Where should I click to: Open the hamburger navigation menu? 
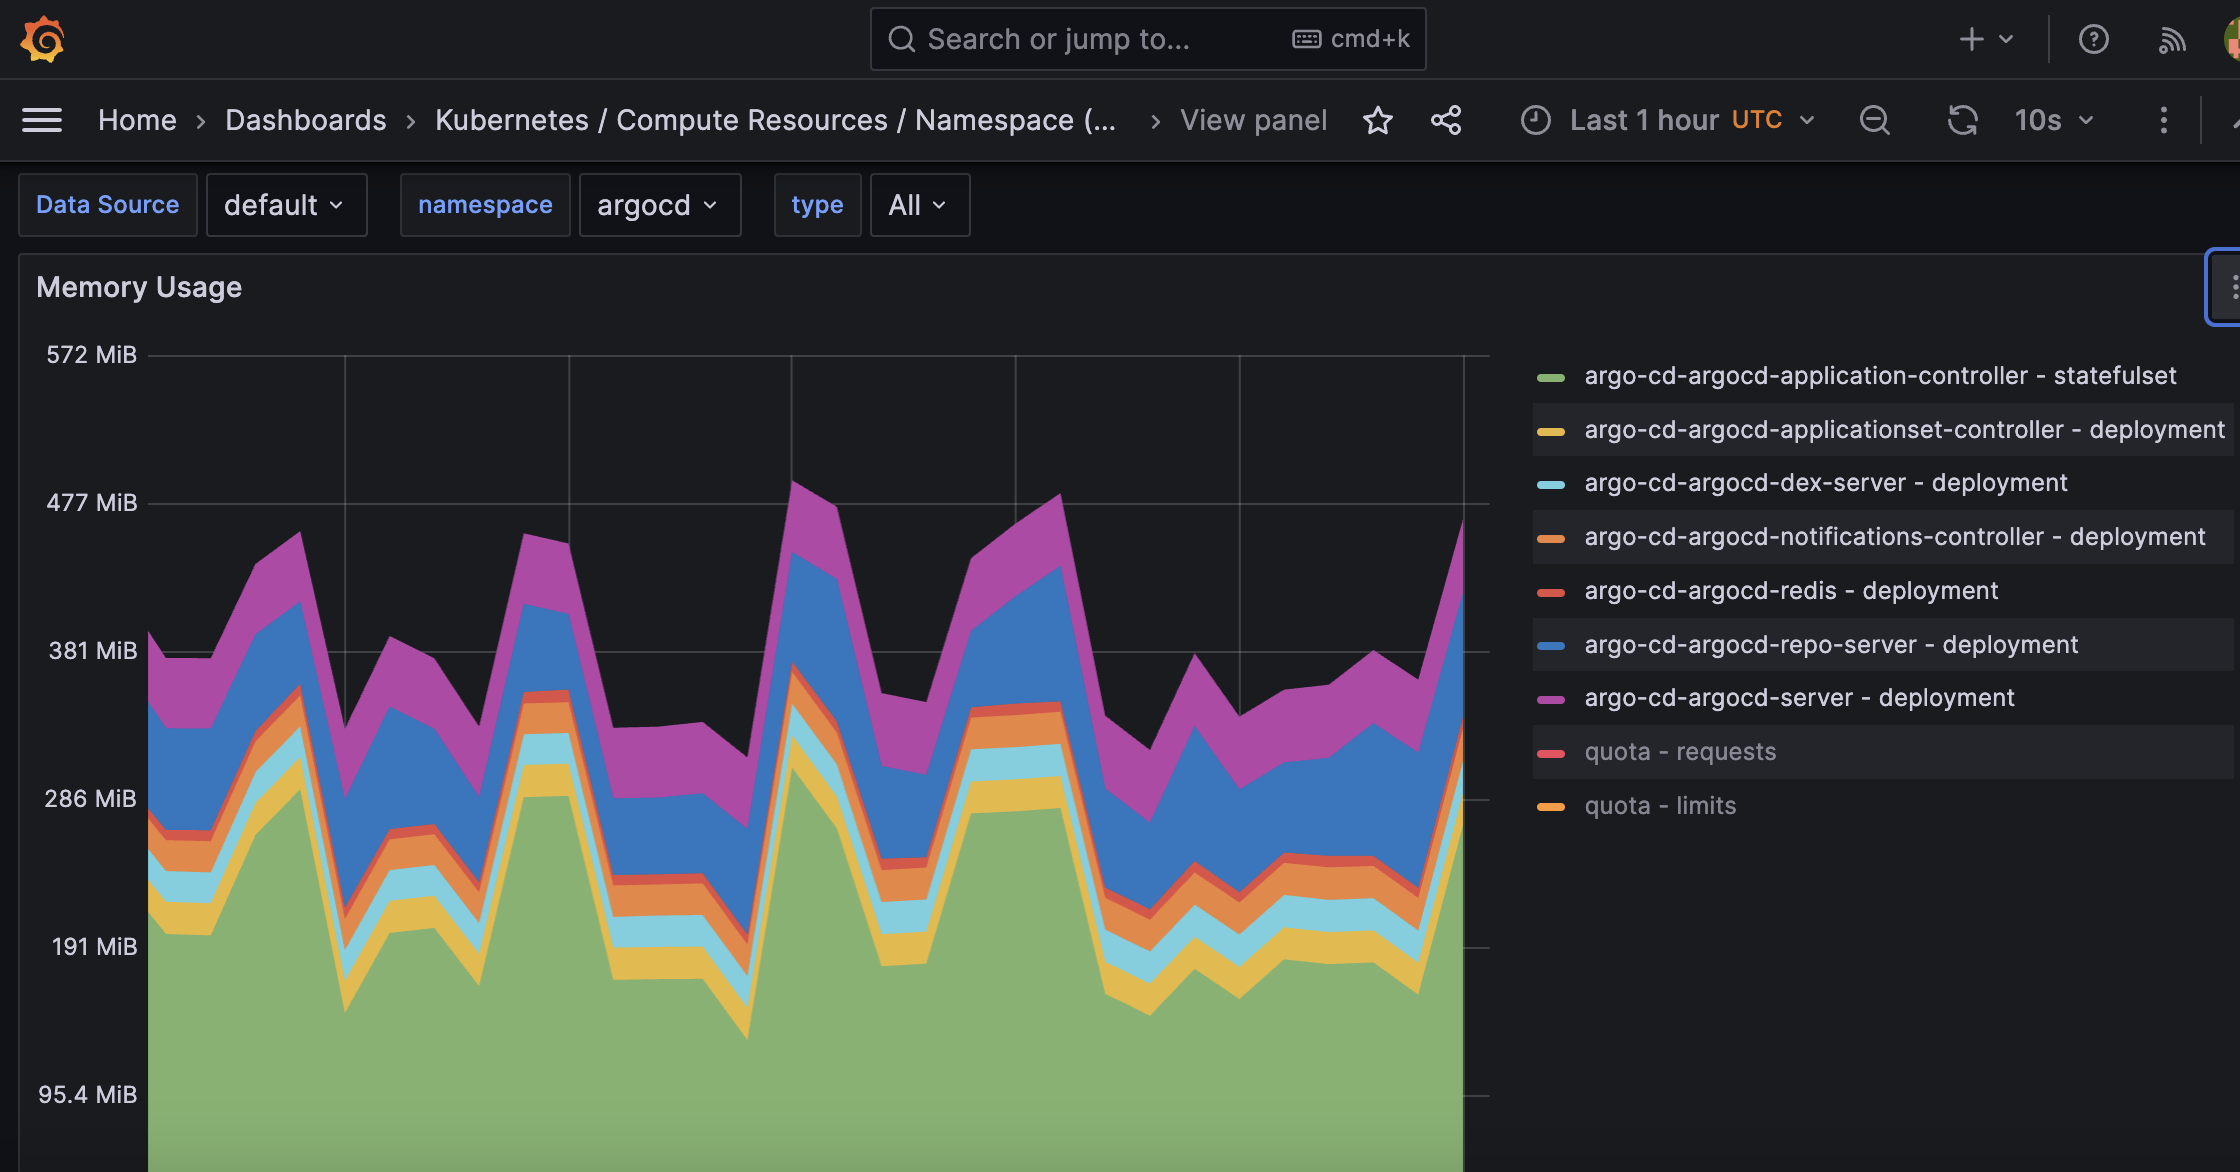42,120
